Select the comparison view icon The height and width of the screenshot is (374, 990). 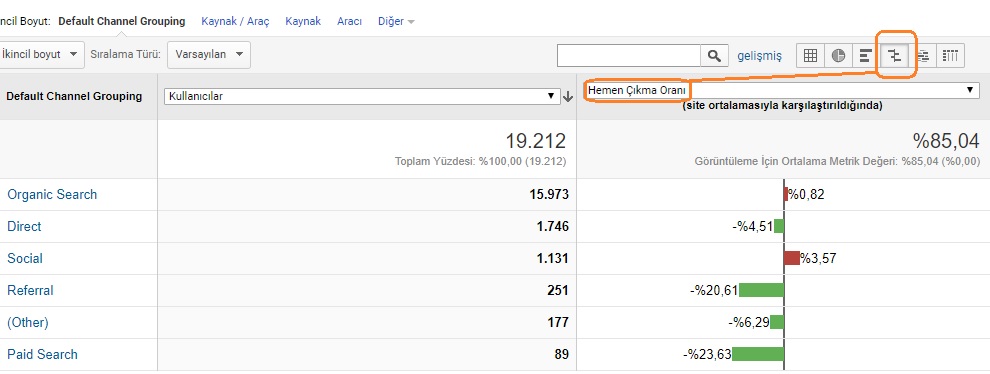(895, 56)
